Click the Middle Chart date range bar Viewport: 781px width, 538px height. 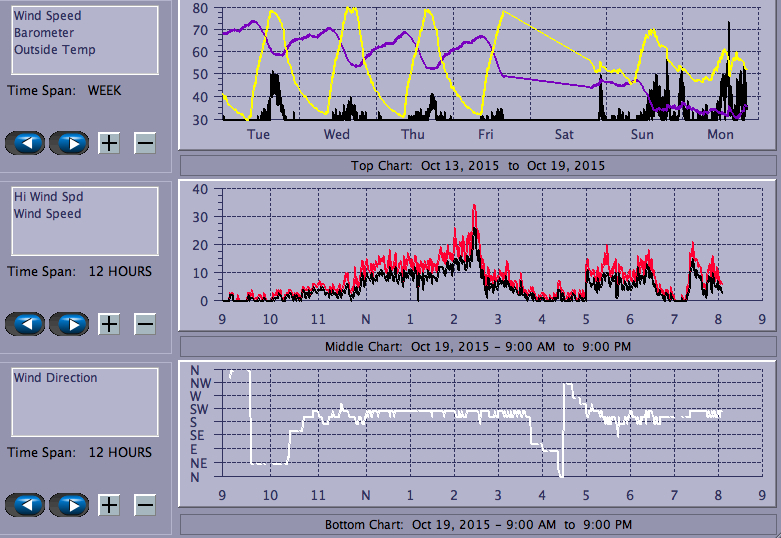[477, 347]
